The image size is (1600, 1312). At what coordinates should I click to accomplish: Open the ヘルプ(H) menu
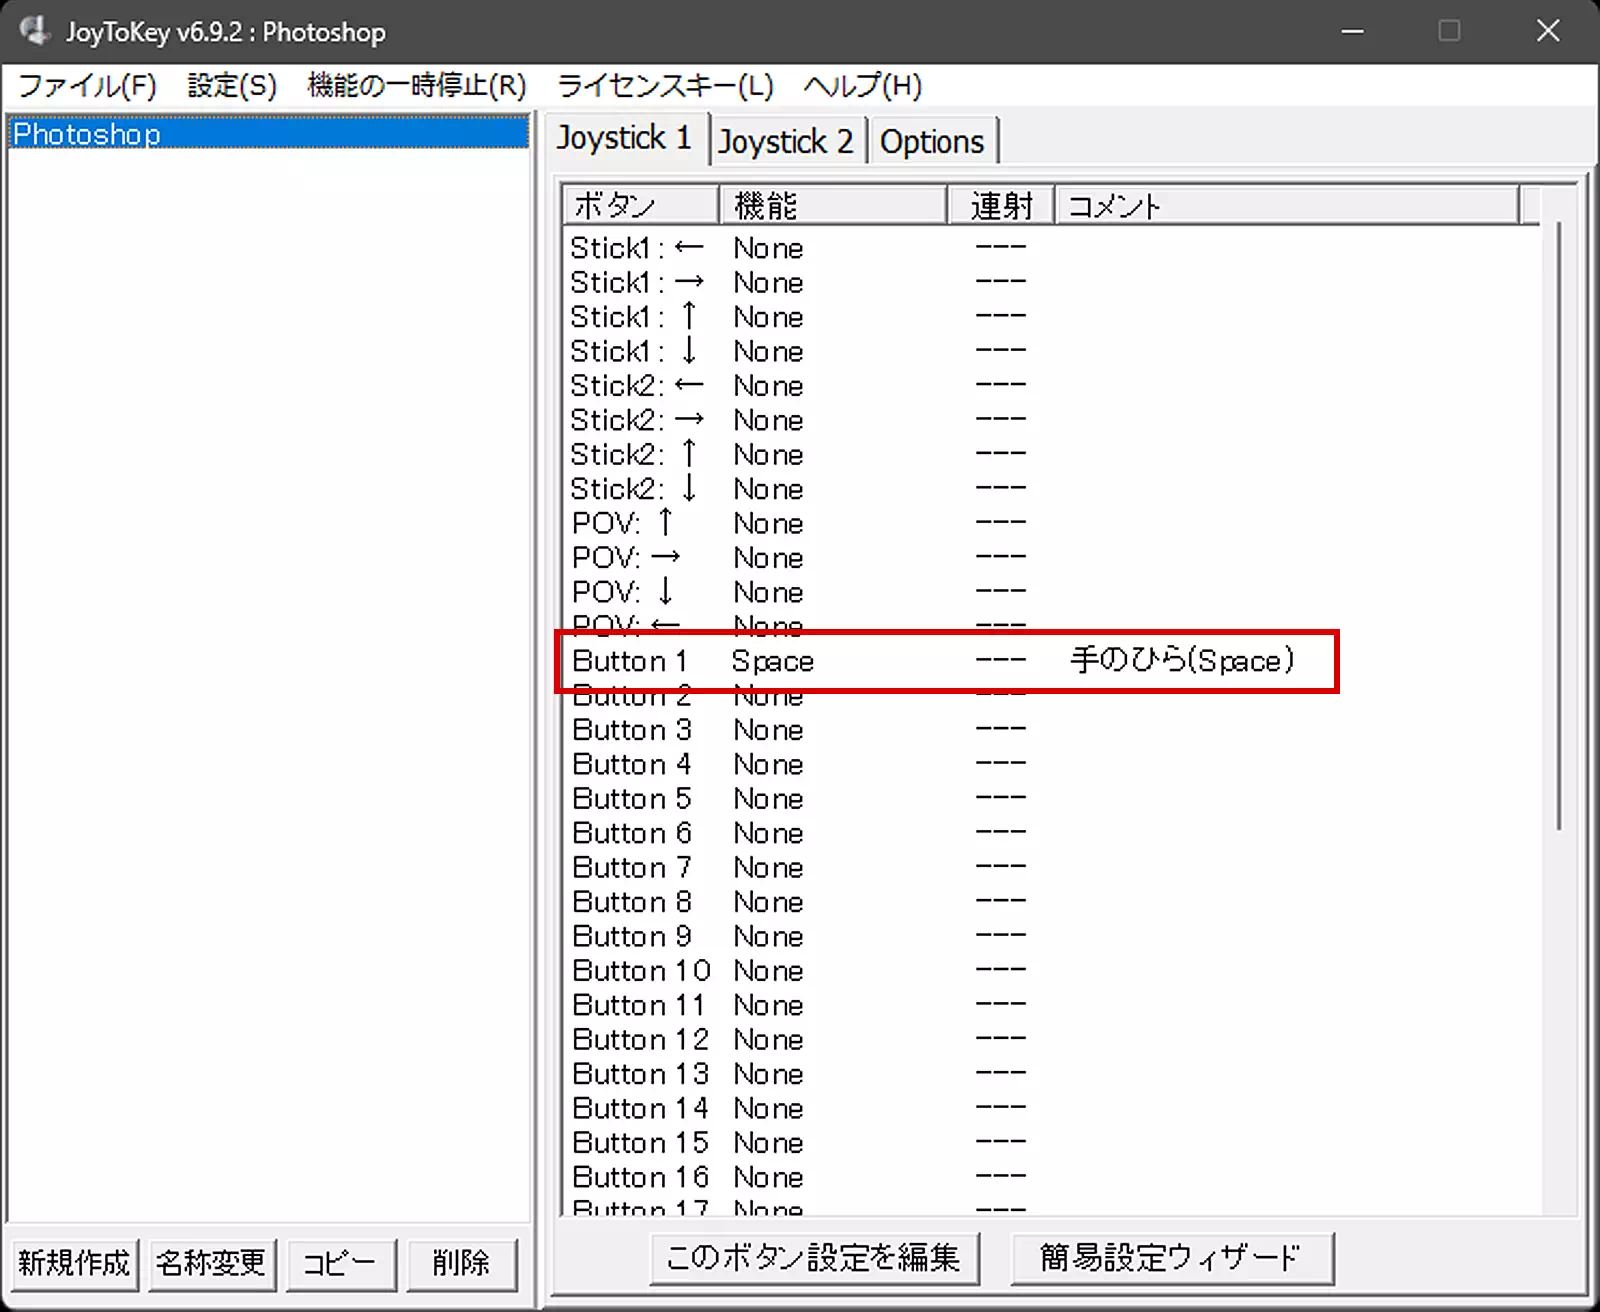(x=863, y=86)
